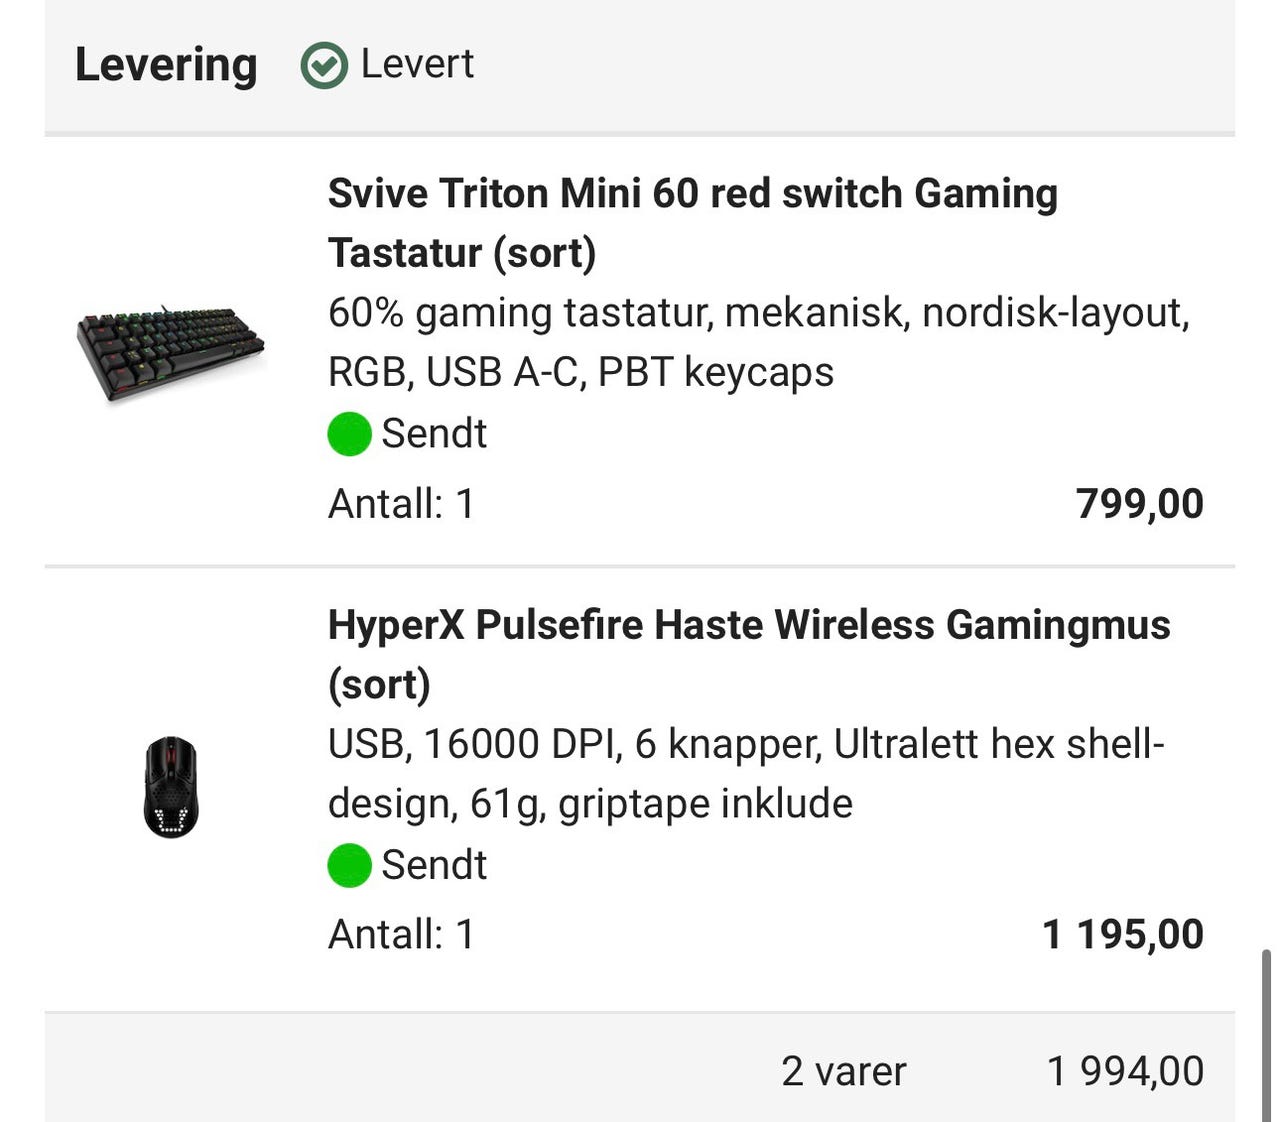Click the green Sendt status dot for keyboard
Viewport: 1280px width, 1122px height.
(349, 433)
